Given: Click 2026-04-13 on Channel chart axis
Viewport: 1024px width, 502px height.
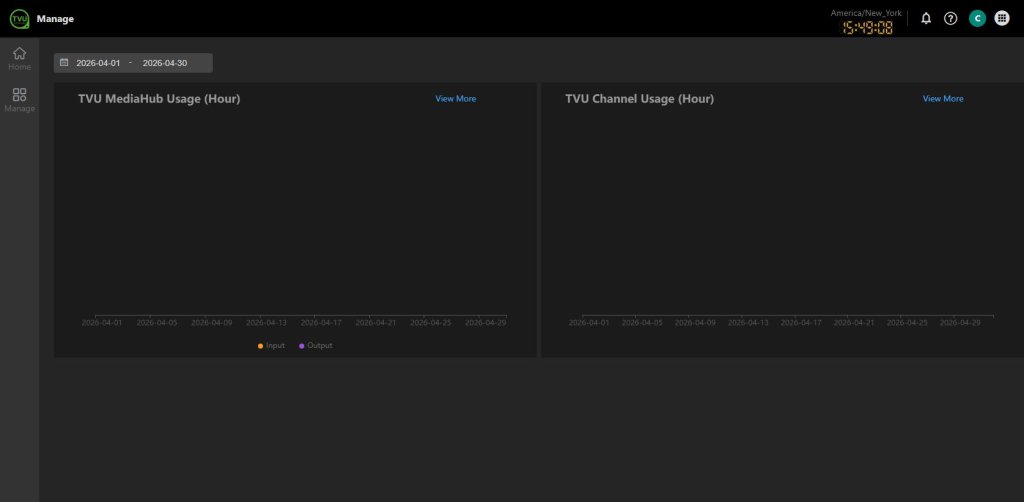Looking at the screenshot, I should (x=748, y=322).
